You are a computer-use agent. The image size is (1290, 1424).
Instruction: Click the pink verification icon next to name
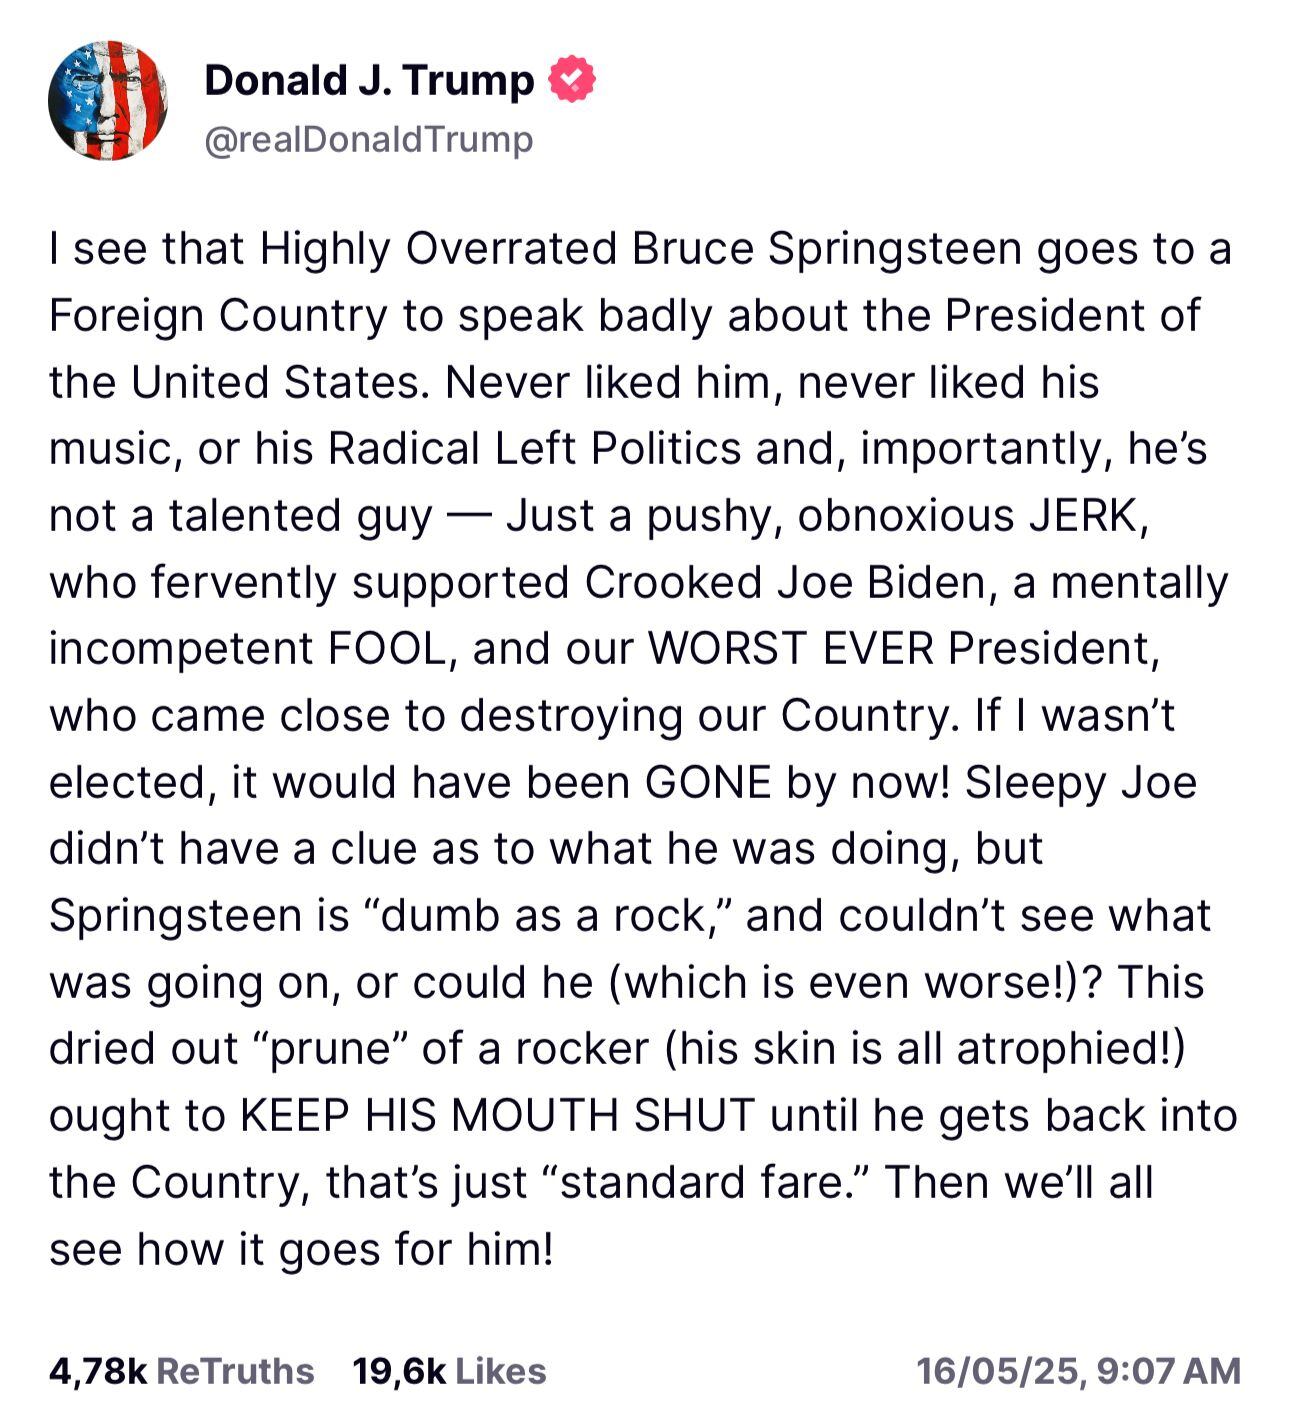coord(571,81)
